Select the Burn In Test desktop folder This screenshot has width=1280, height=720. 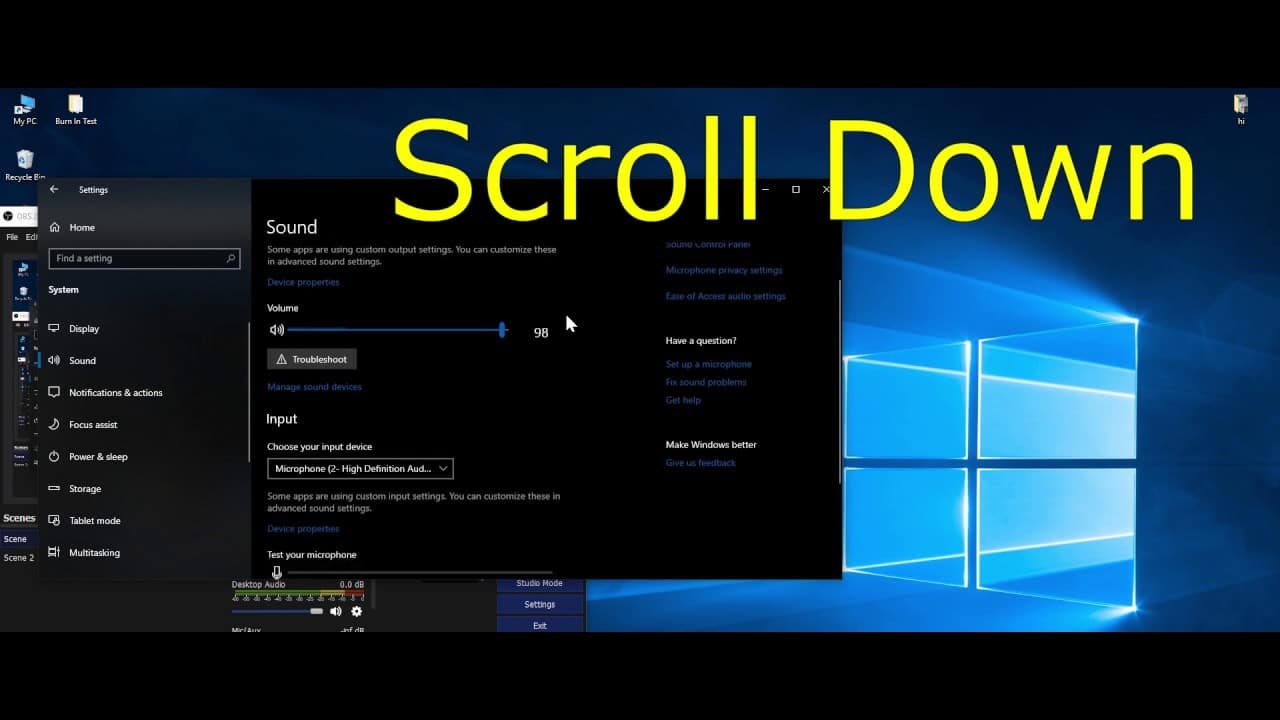tap(76, 109)
